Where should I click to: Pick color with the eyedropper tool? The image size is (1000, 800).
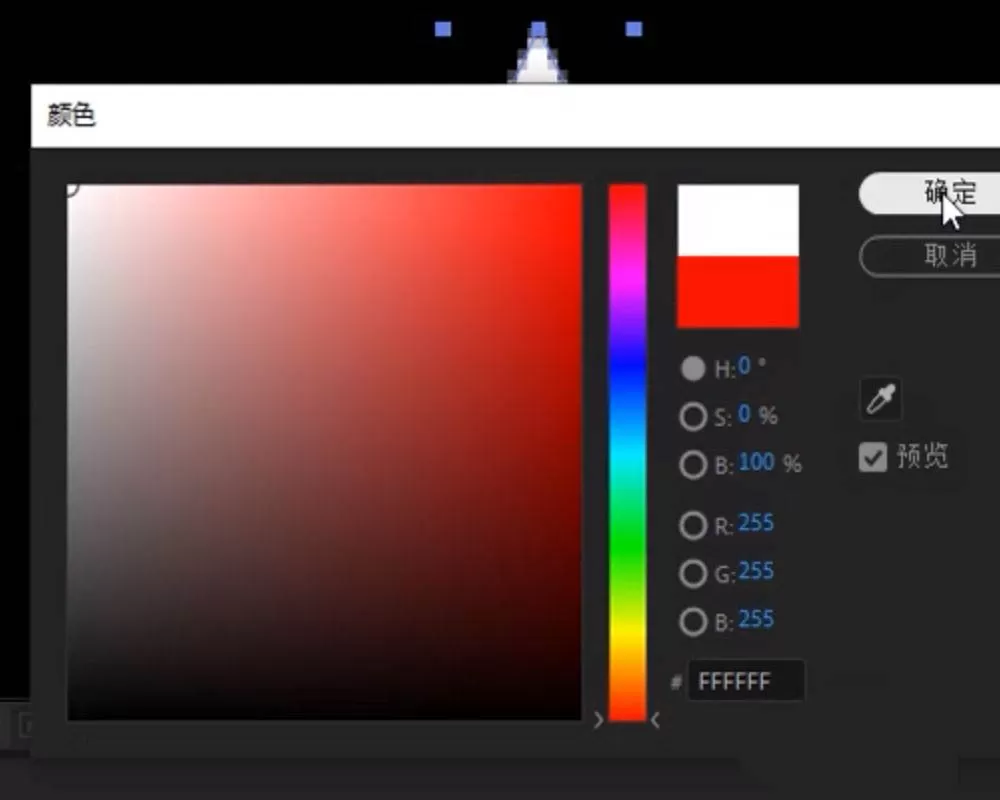click(x=881, y=399)
